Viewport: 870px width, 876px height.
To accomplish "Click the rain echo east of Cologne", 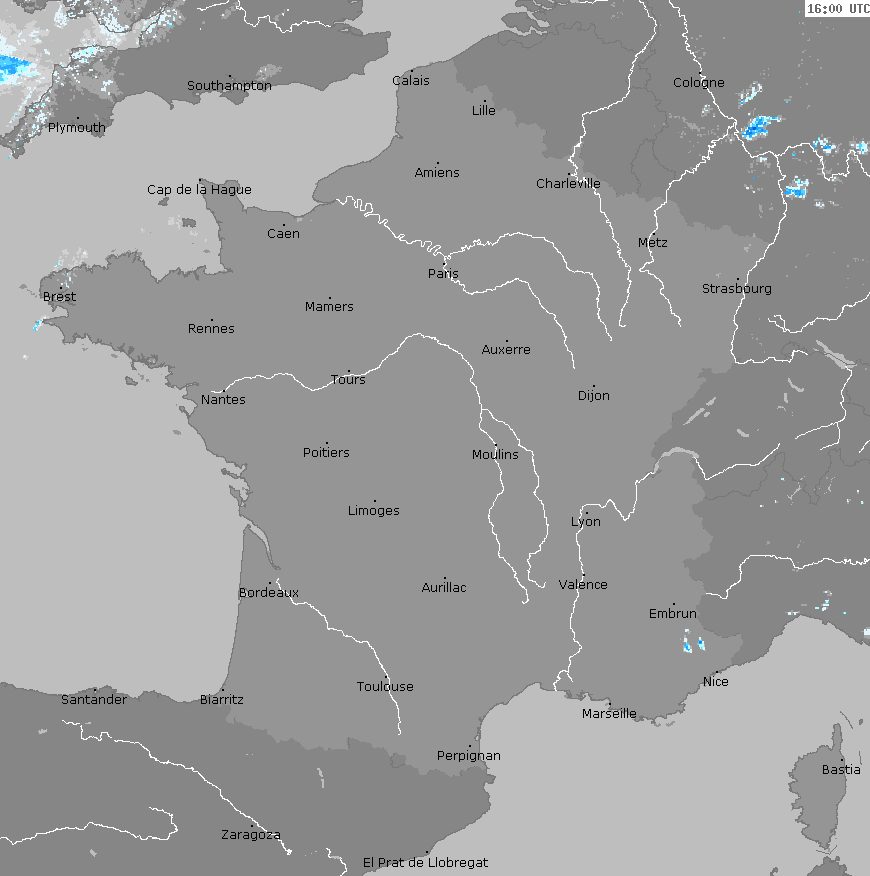I will click(760, 127).
